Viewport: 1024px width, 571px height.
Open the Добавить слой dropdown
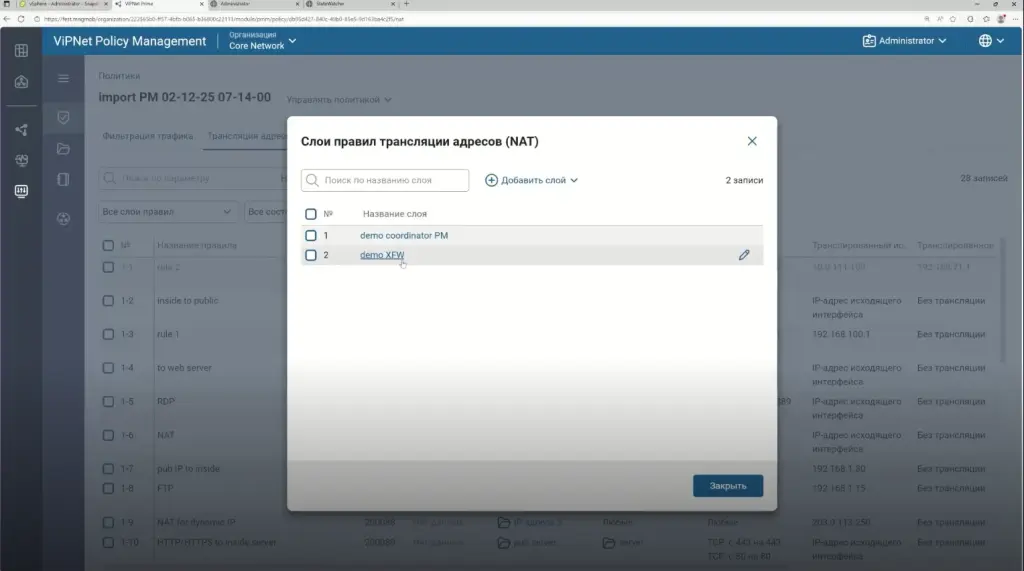pos(532,180)
